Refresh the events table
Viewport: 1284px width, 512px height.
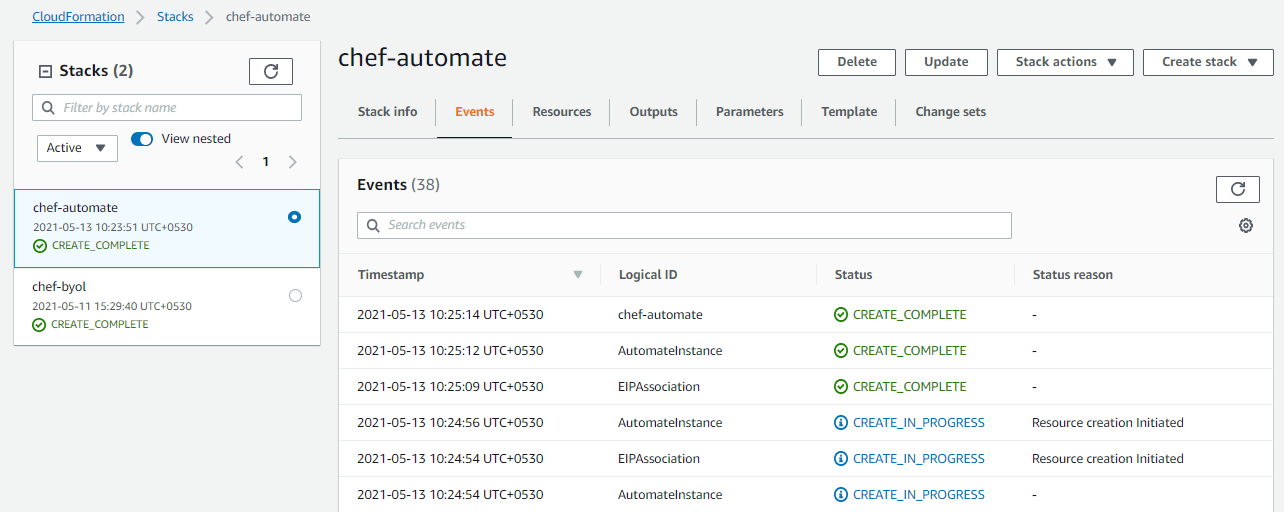[1237, 189]
